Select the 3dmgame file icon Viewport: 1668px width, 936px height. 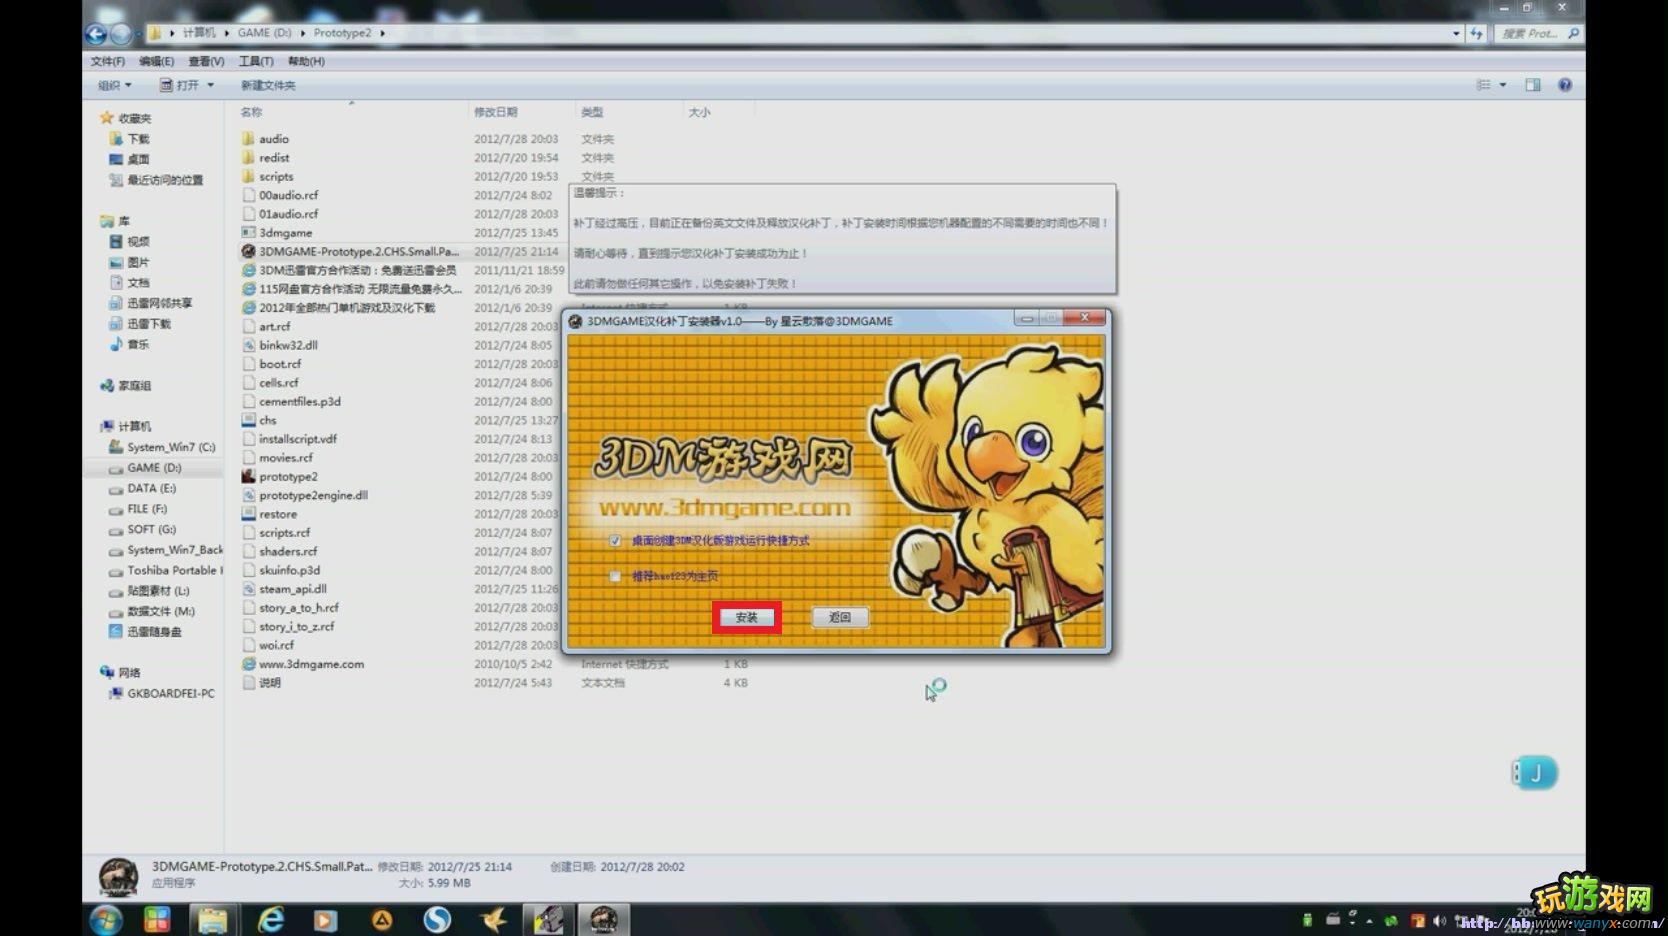point(248,232)
